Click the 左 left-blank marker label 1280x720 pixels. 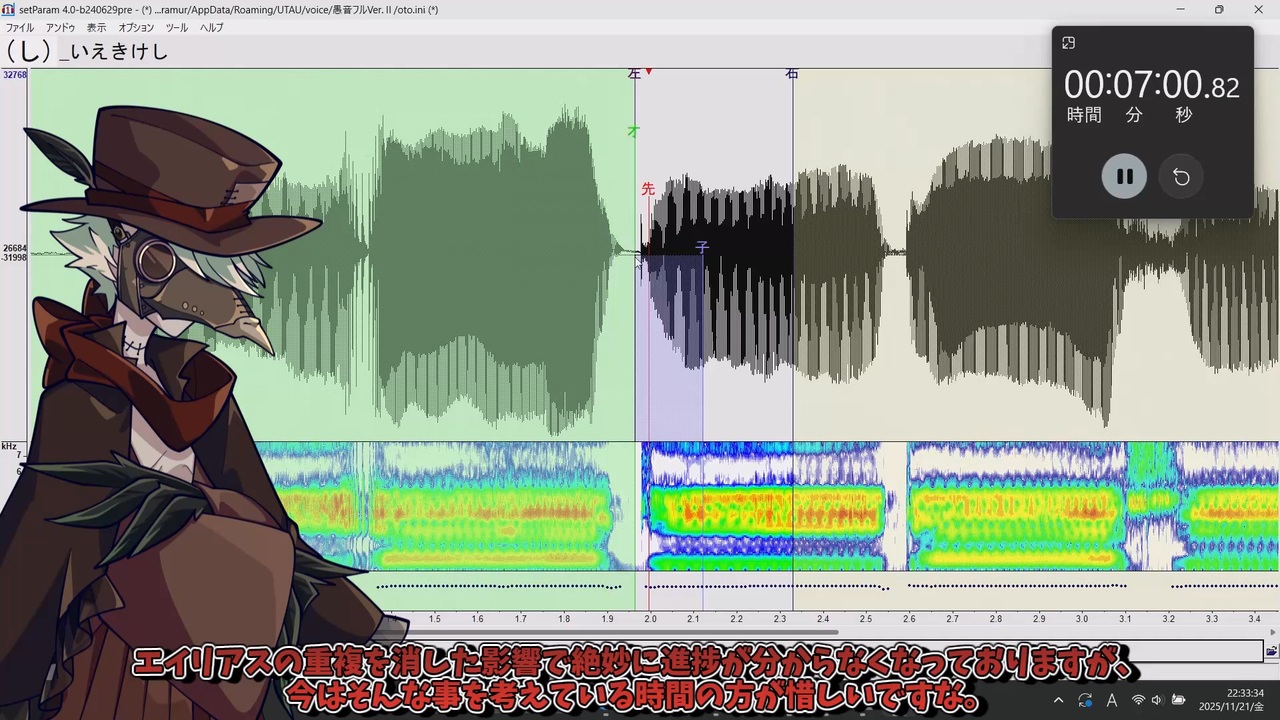click(634, 74)
